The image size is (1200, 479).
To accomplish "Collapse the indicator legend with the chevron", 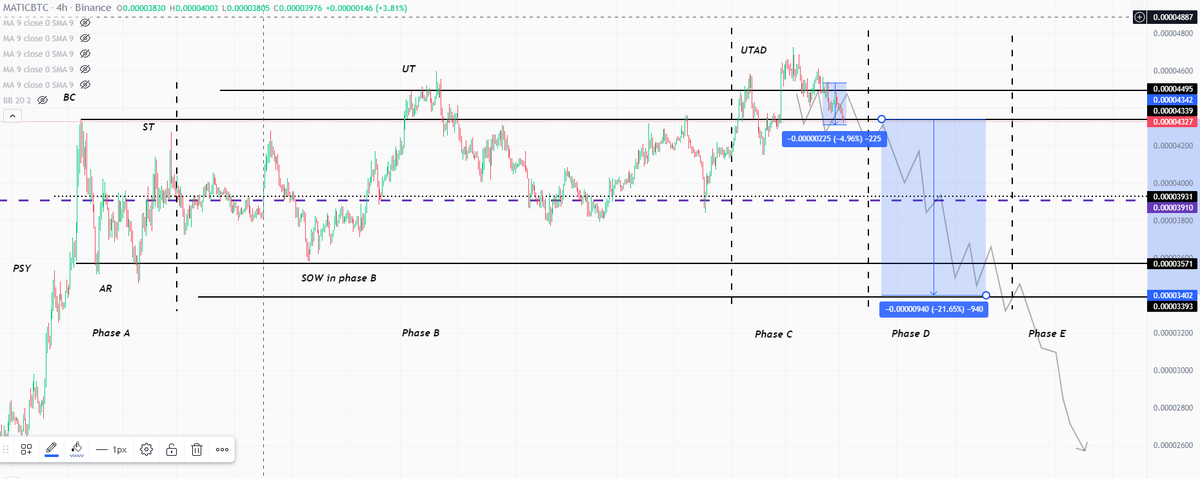I will click(x=11, y=116).
